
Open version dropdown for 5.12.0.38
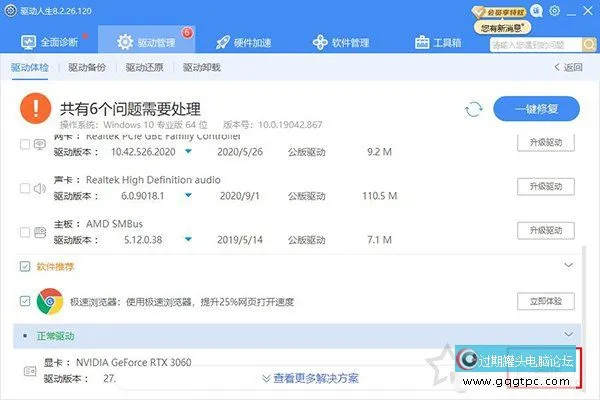click(188, 240)
